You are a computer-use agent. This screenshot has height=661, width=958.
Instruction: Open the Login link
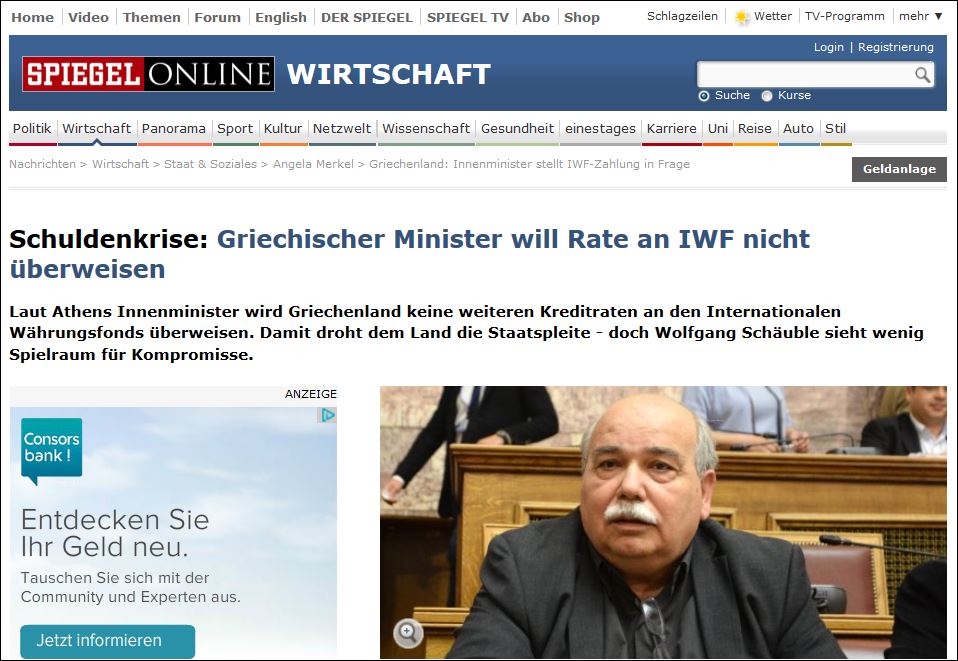[x=828, y=47]
